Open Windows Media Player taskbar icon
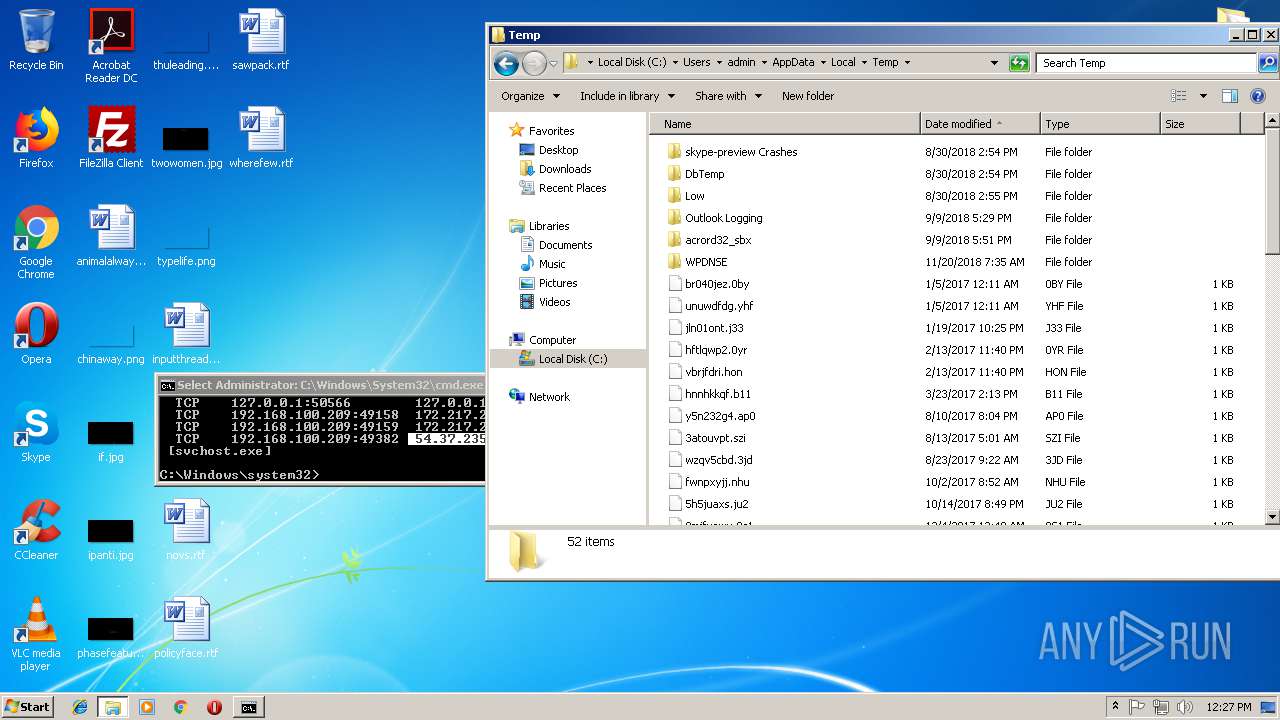 [147, 707]
